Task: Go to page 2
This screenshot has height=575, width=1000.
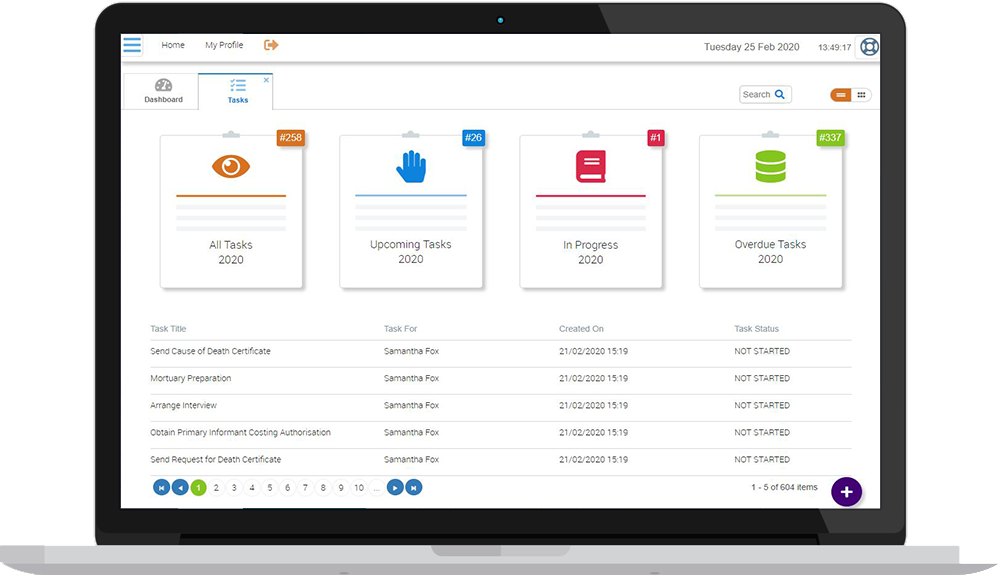Action: (216, 488)
